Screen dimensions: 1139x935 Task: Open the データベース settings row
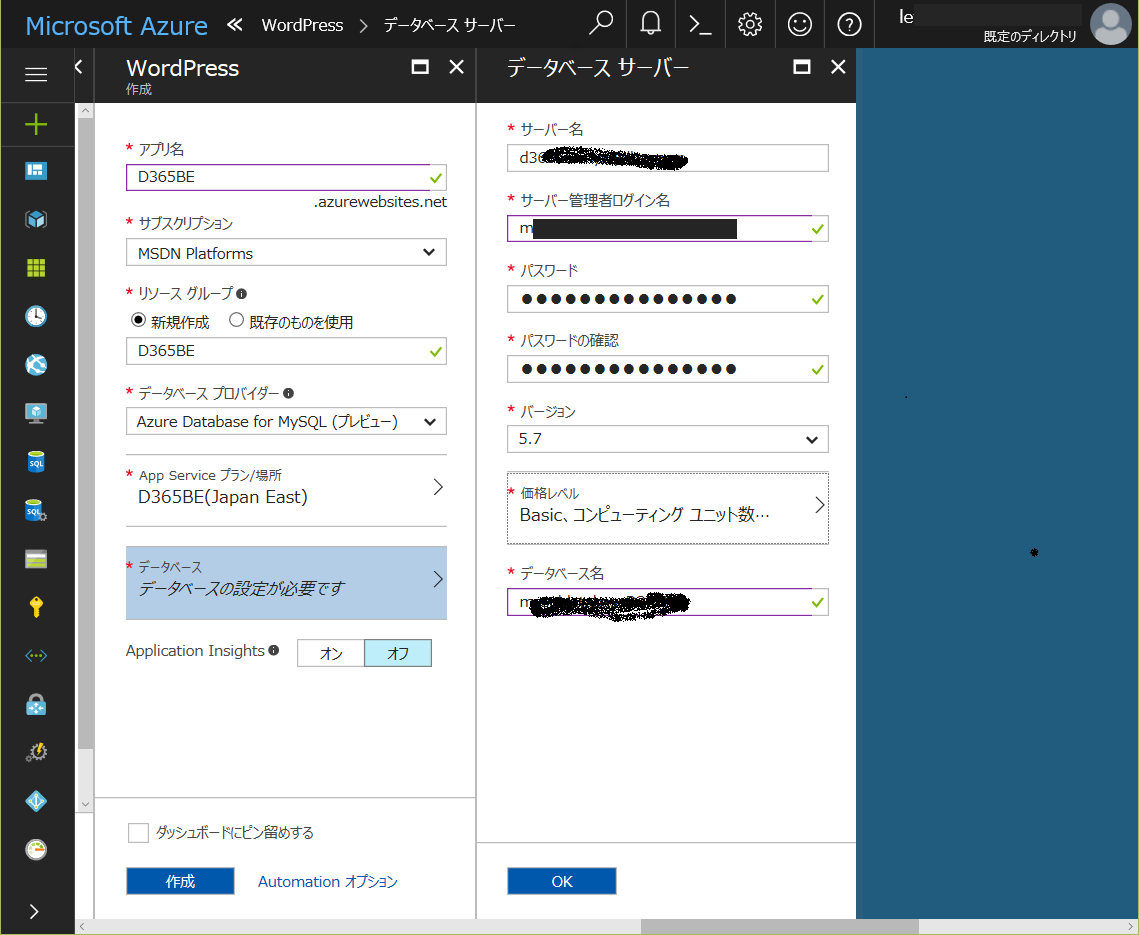tap(286, 583)
